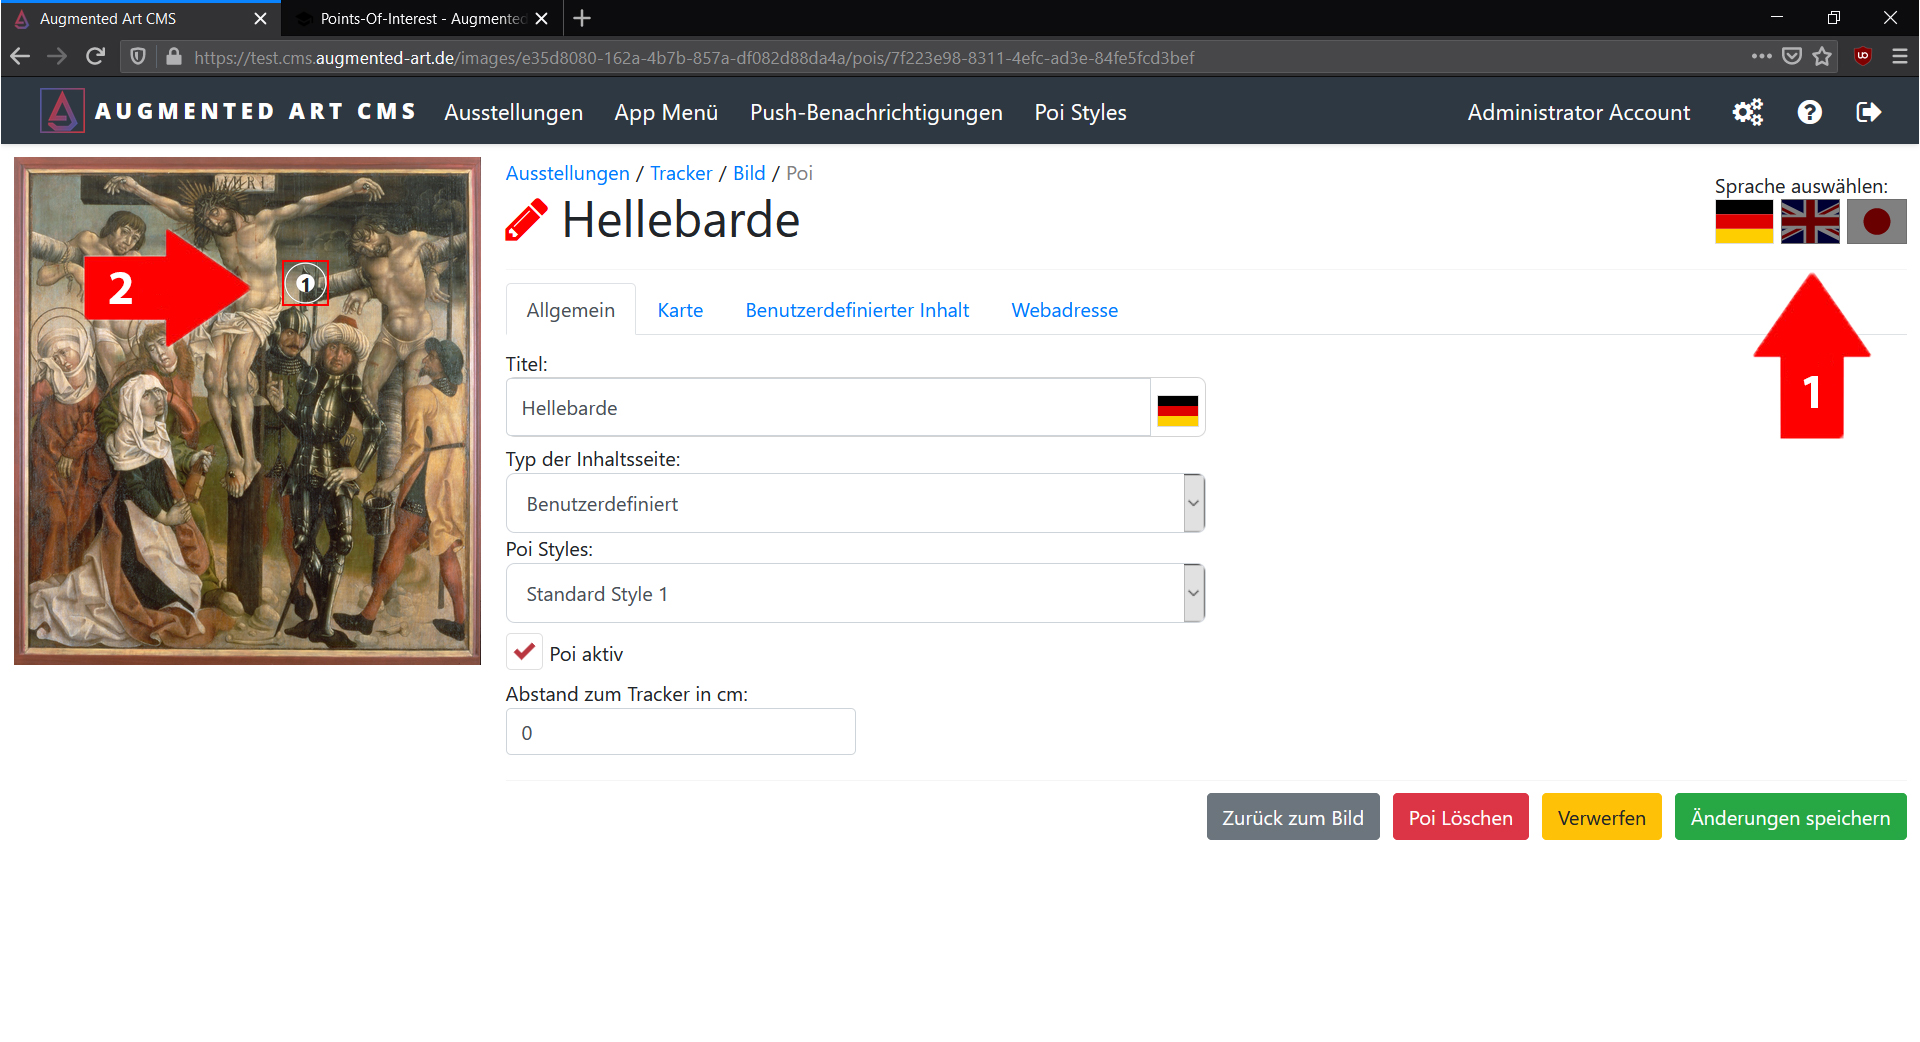Click the AUGMENTED ART CMS title text
This screenshot has width=1920, height=1042.
pos(255,111)
